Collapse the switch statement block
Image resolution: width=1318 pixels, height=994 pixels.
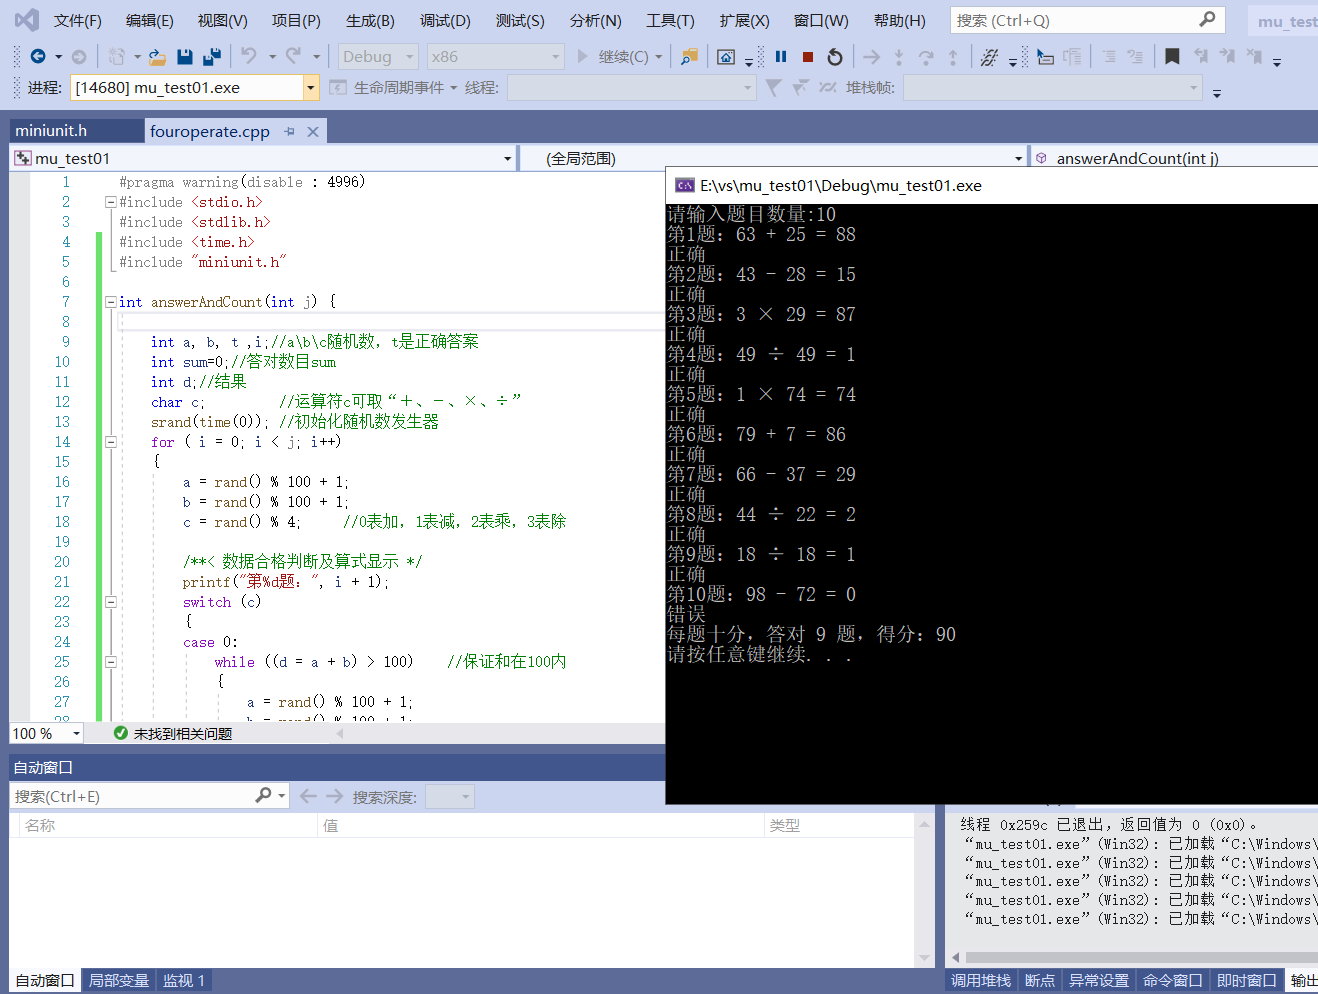110,602
